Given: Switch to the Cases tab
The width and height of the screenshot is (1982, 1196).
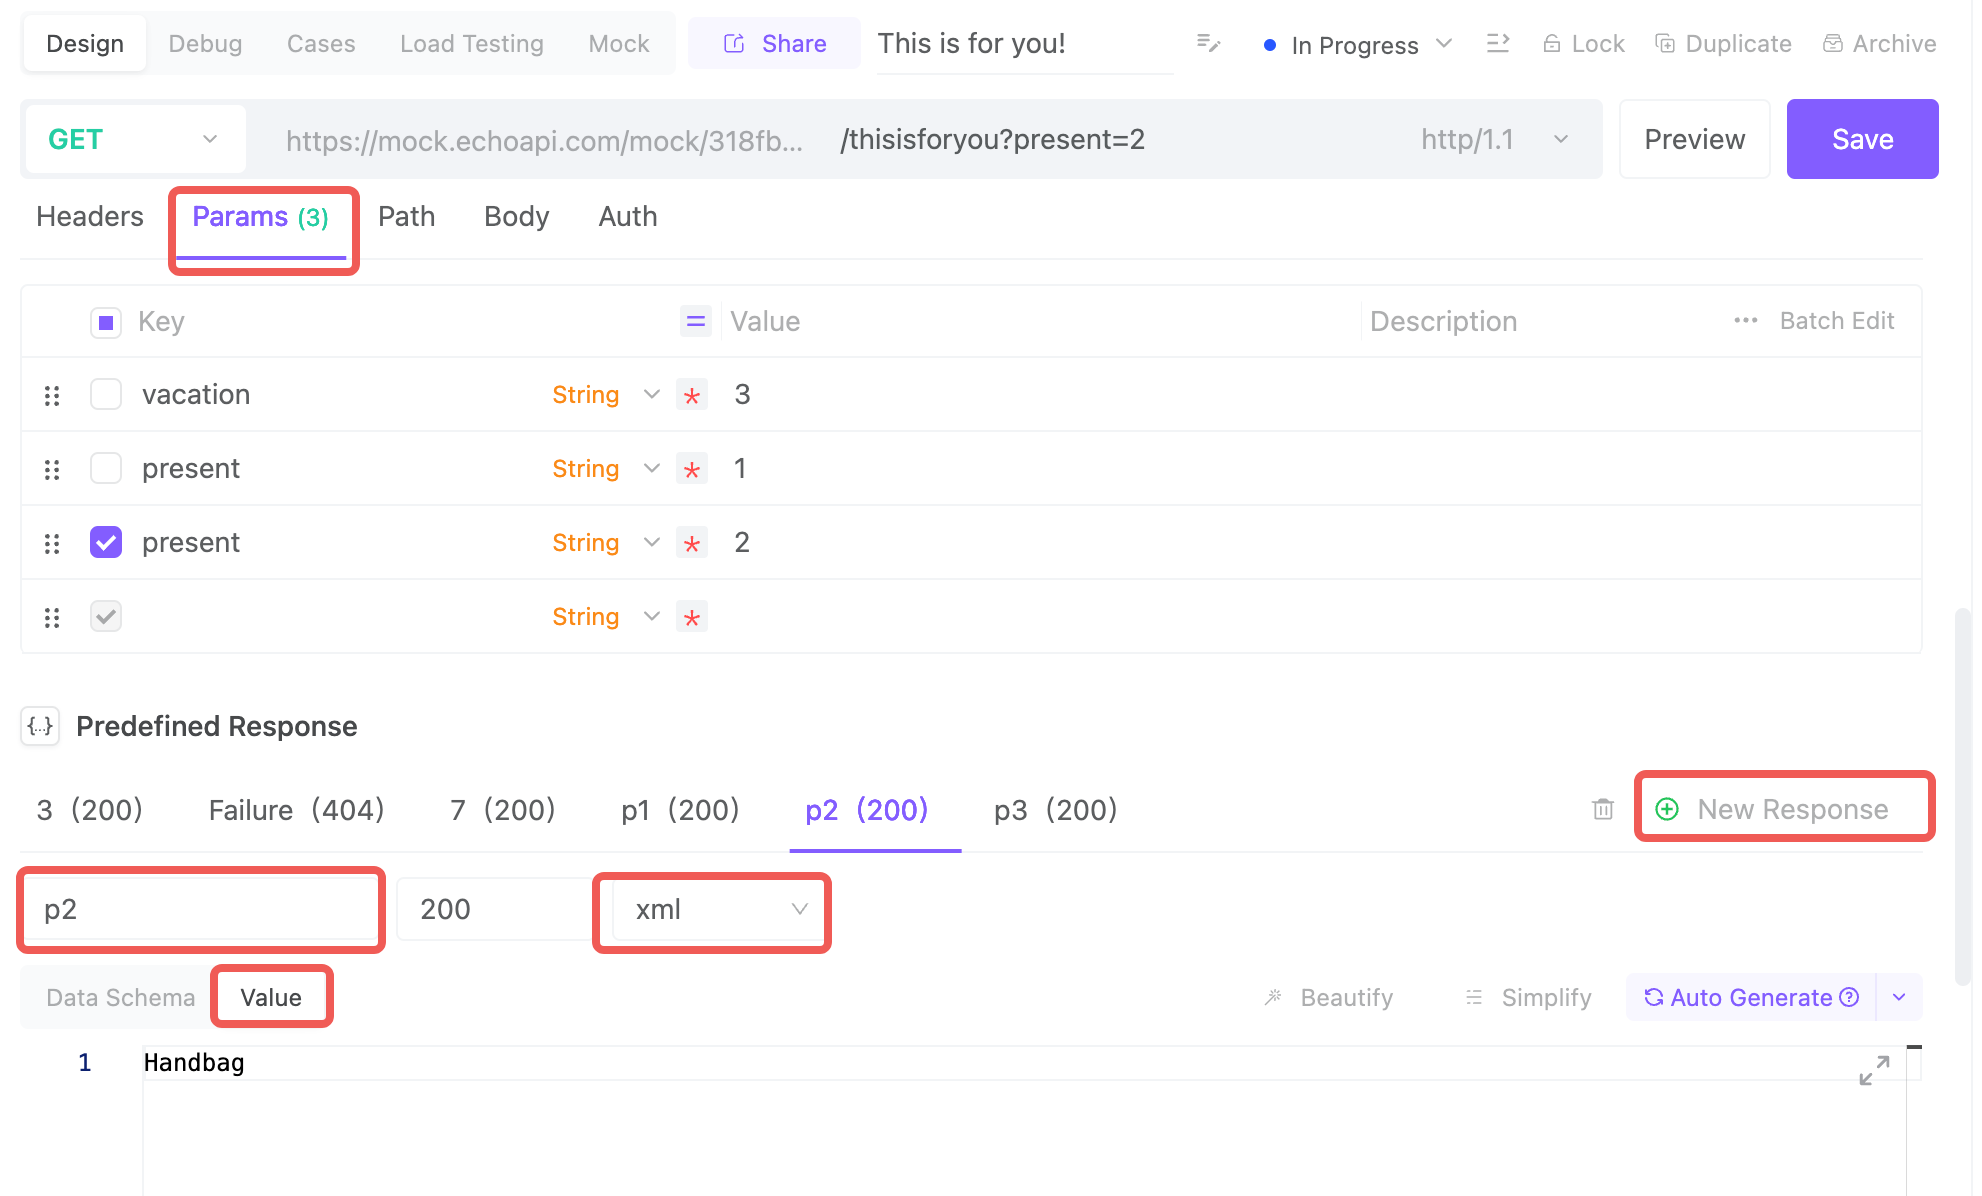Looking at the screenshot, I should tap(321, 43).
